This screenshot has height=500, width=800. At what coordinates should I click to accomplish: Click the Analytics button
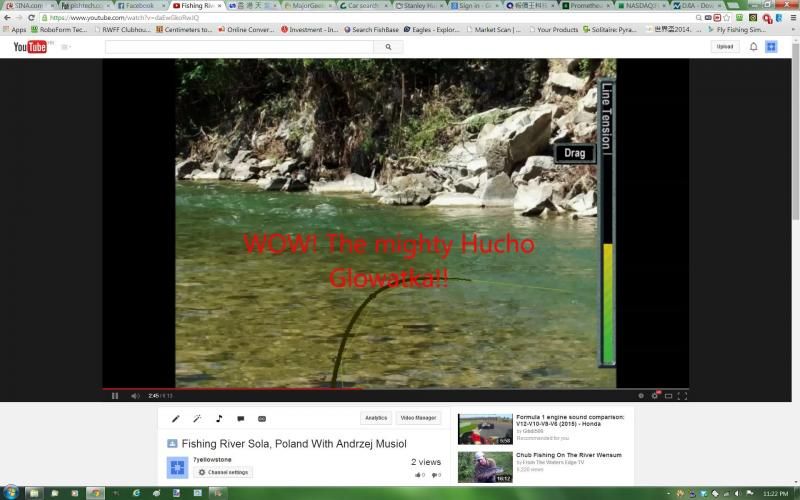pyautogui.click(x=376, y=418)
